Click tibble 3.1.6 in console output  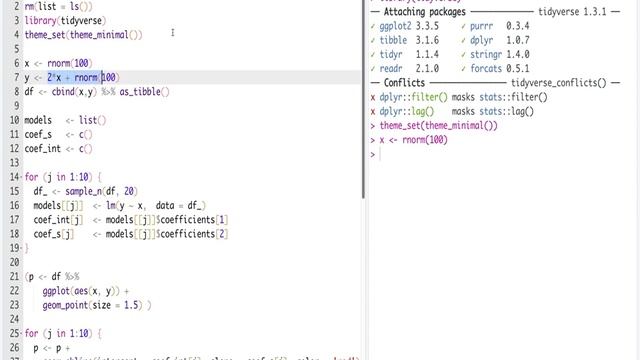409,40
